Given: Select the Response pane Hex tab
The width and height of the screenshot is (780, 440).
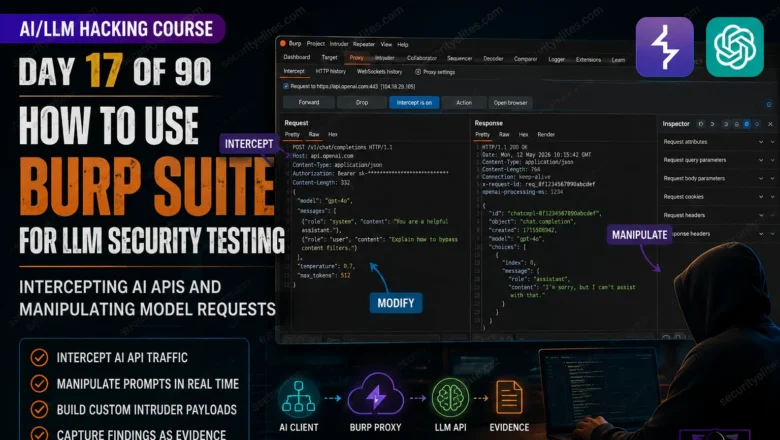Looking at the screenshot, I should [523, 134].
